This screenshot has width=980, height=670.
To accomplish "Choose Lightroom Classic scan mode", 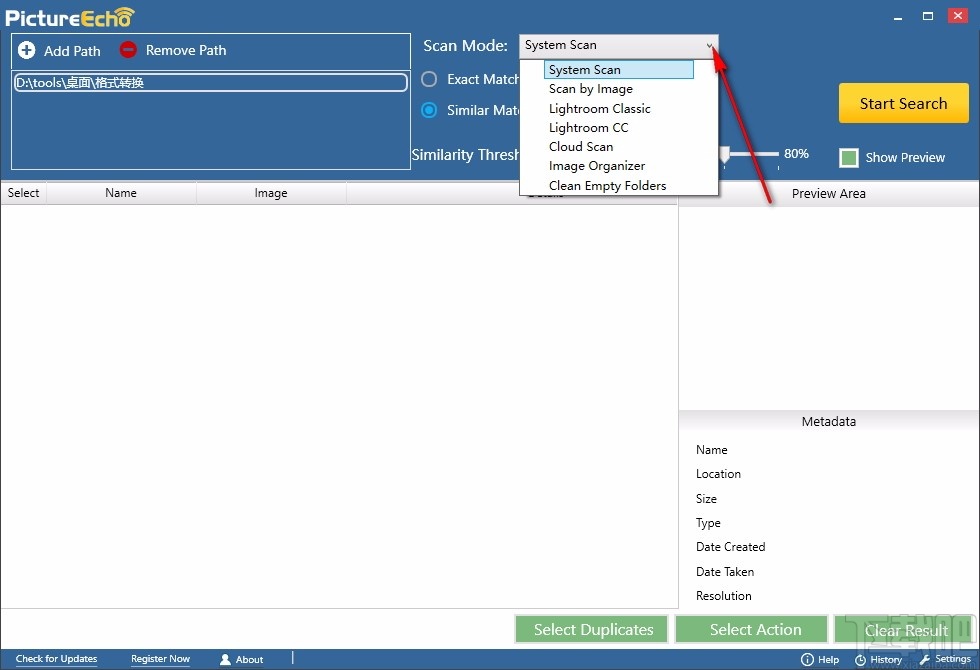I will click(x=599, y=109).
